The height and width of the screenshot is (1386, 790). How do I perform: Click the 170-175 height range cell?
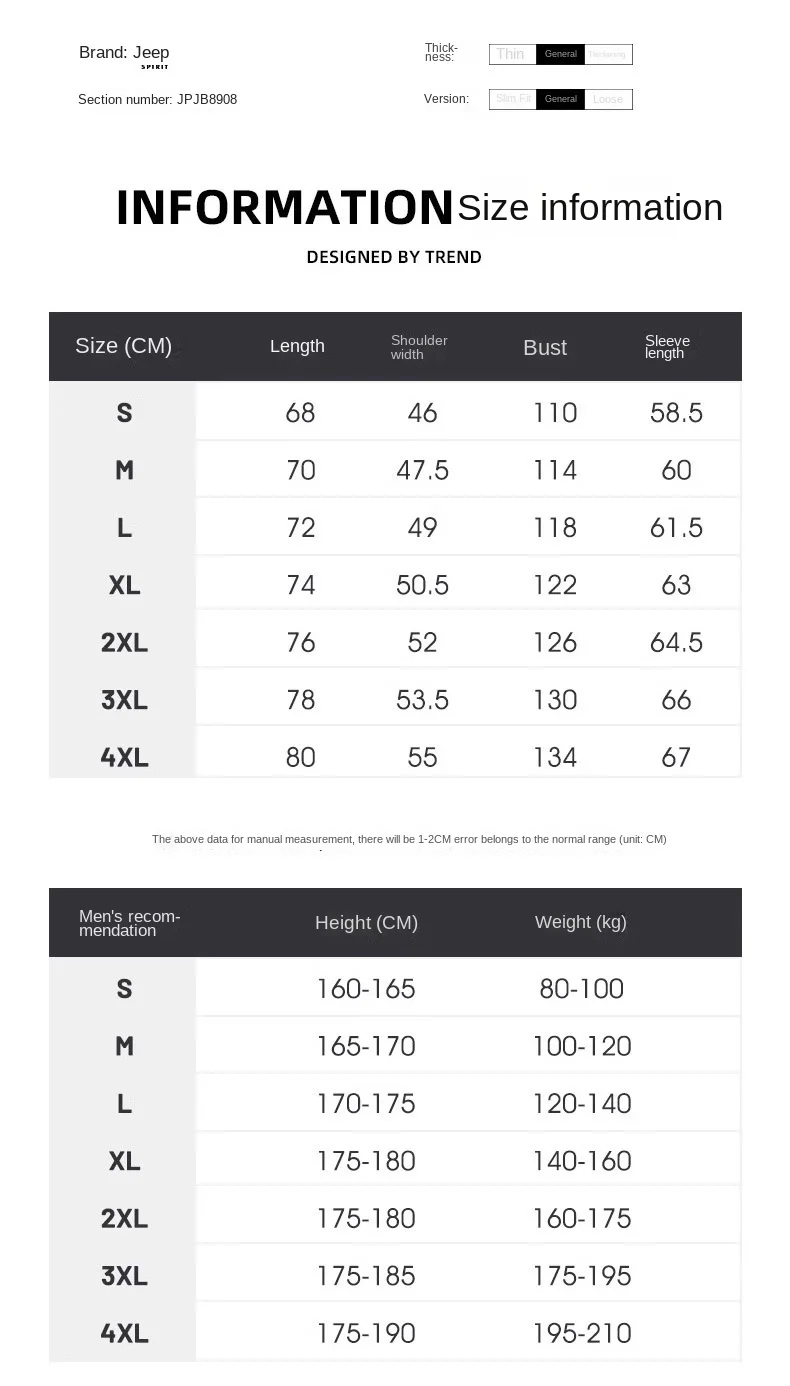coord(366,1103)
